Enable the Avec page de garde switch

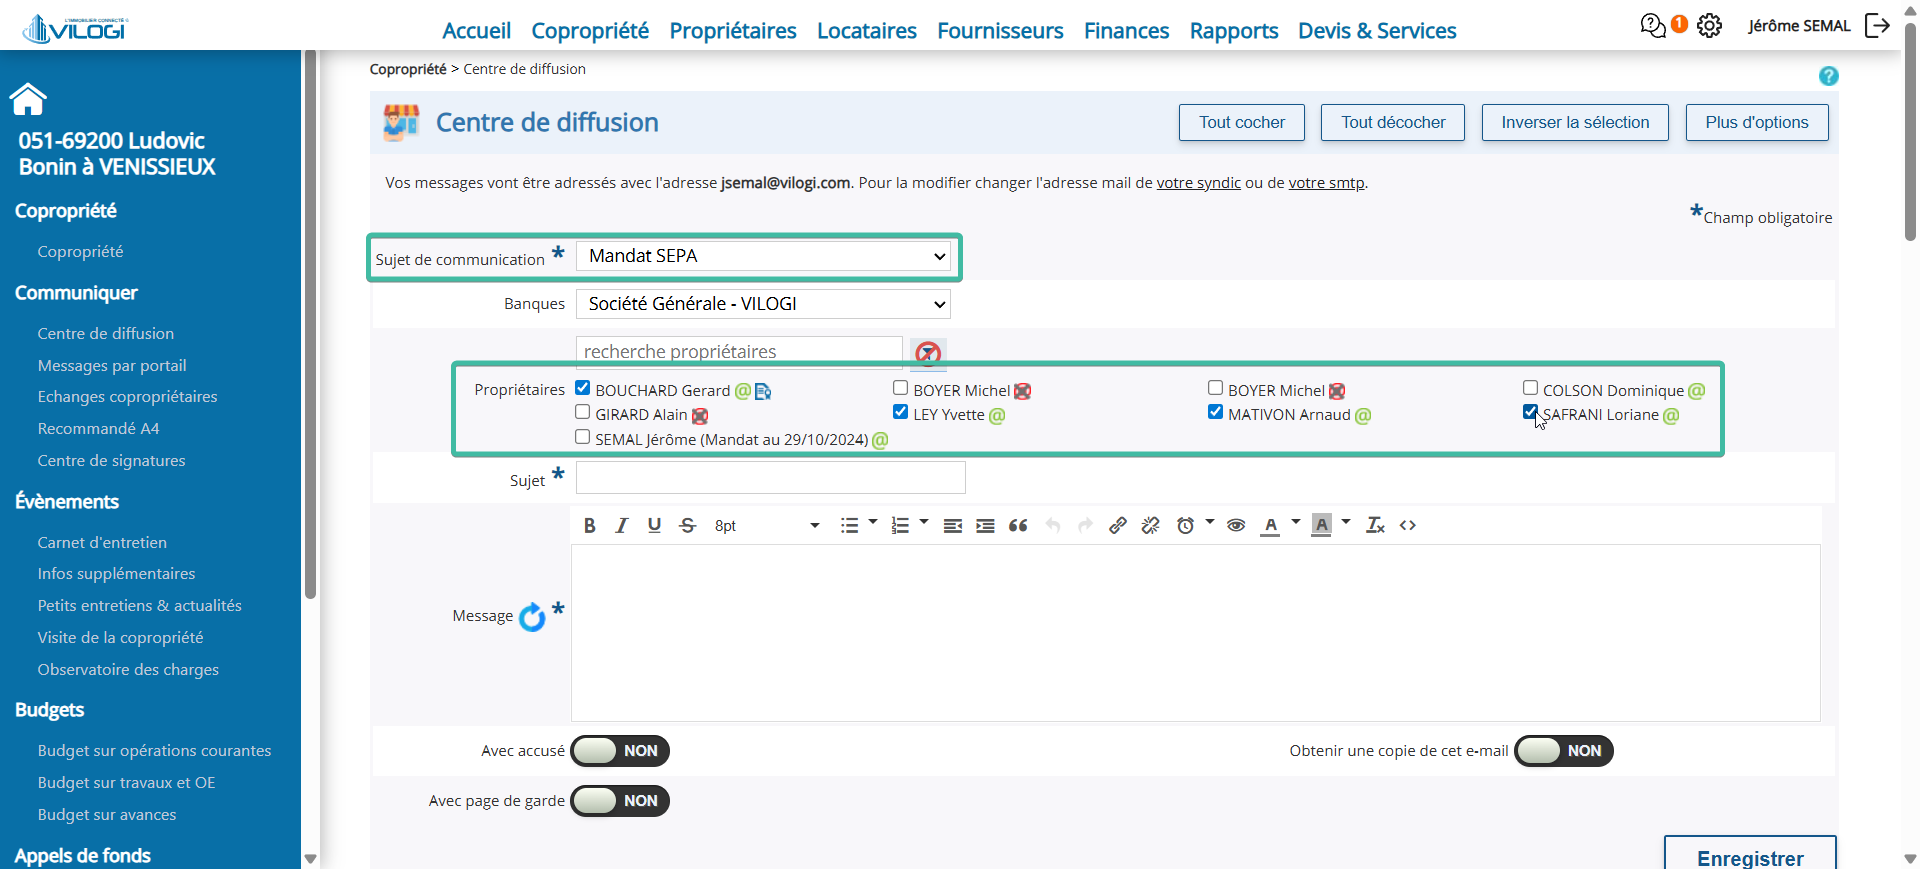pyautogui.click(x=620, y=801)
